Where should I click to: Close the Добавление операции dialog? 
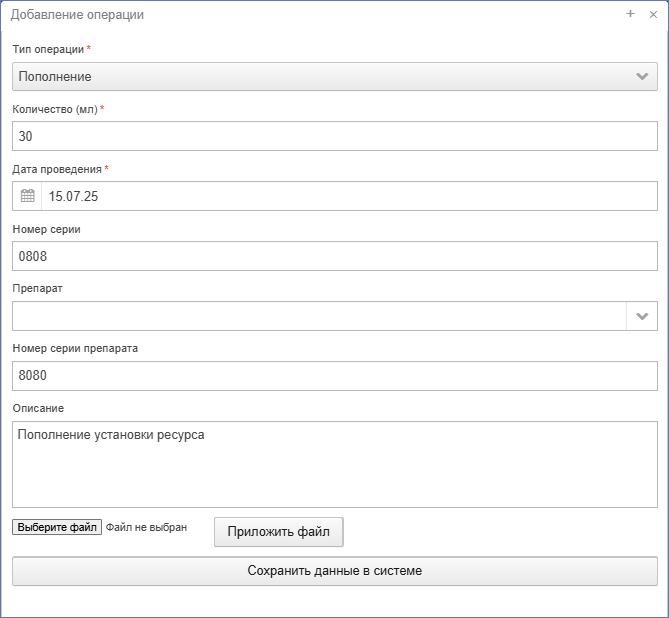pos(653,15)
